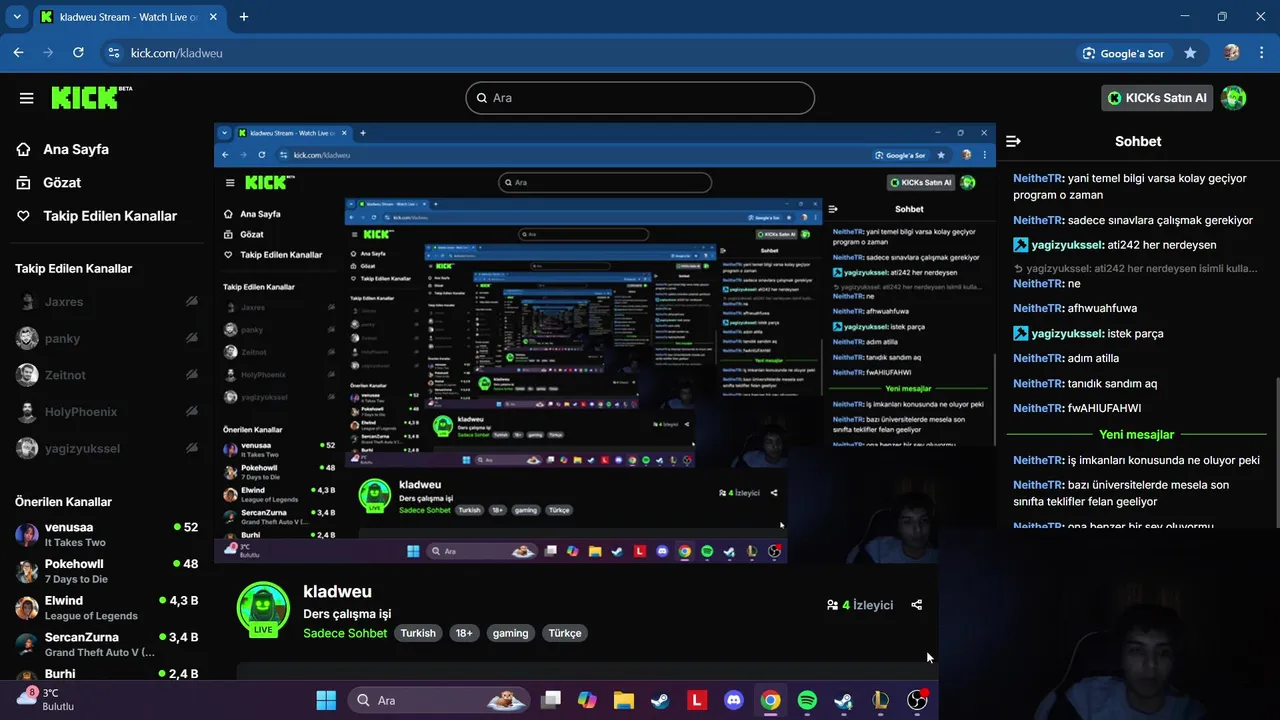Bookmark this page with the star
This screenshot has width=1280, height=720.
pos(1190,53)
